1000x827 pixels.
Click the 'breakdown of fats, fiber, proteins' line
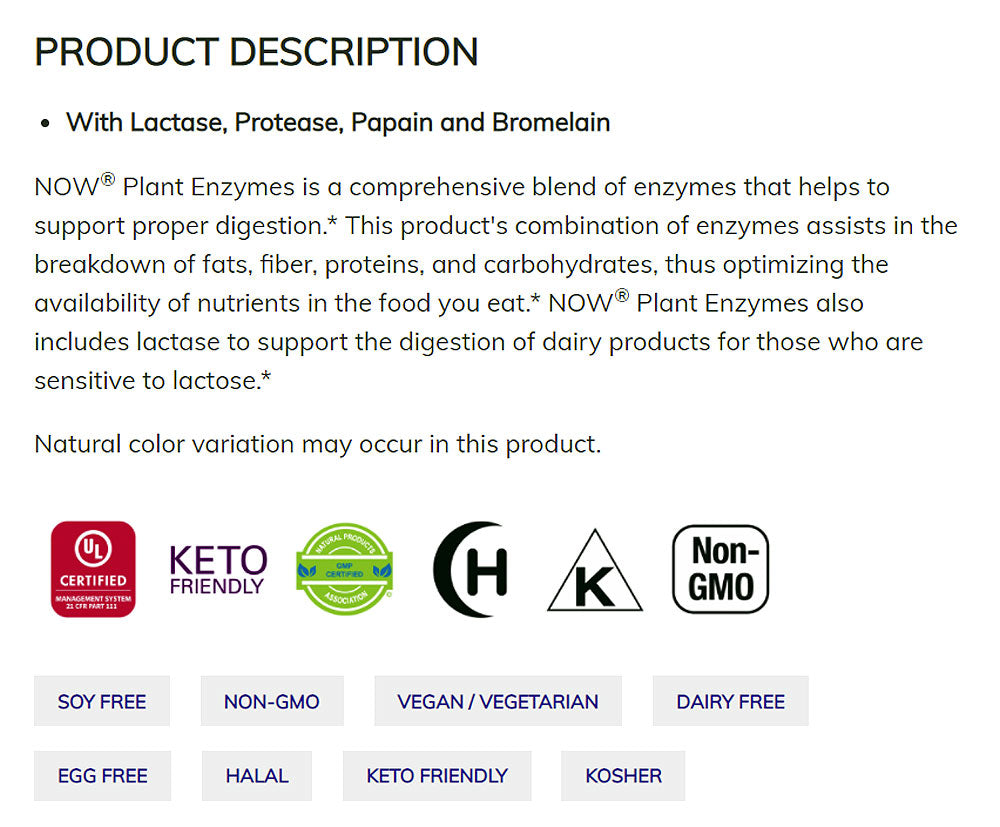click(x=250, y=265)
